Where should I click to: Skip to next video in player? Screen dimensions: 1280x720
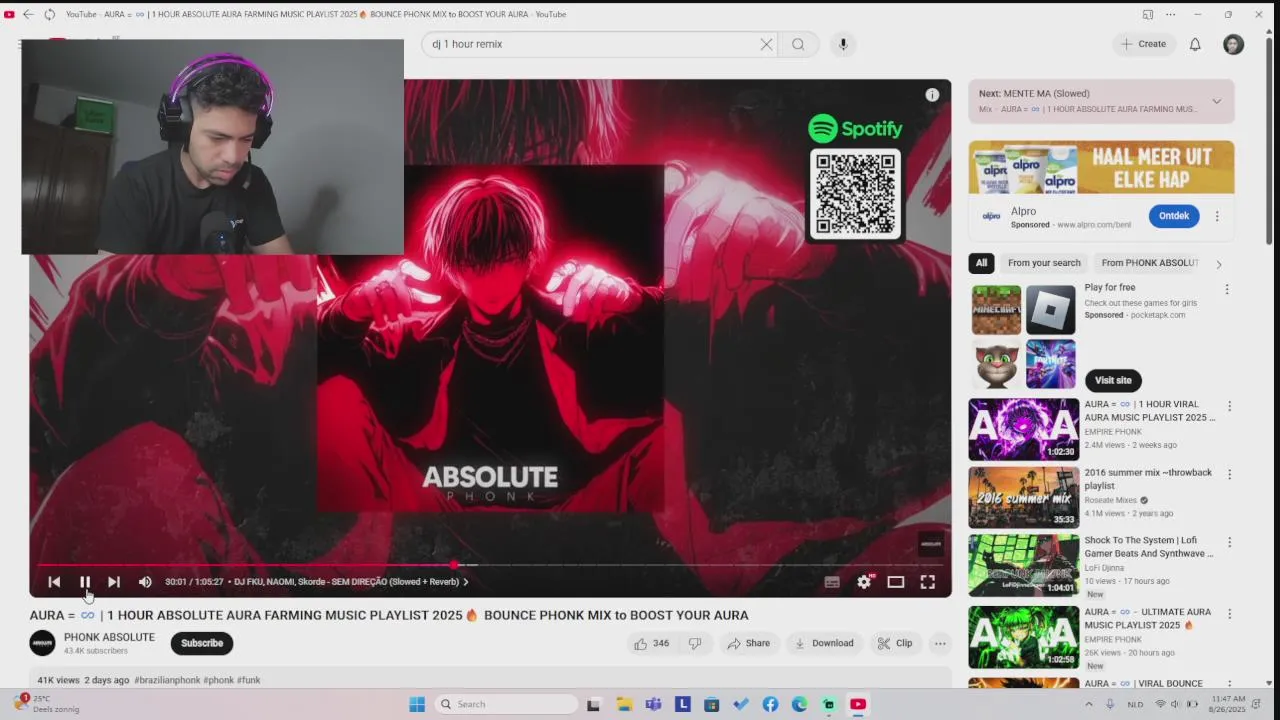tap(114, 582)
